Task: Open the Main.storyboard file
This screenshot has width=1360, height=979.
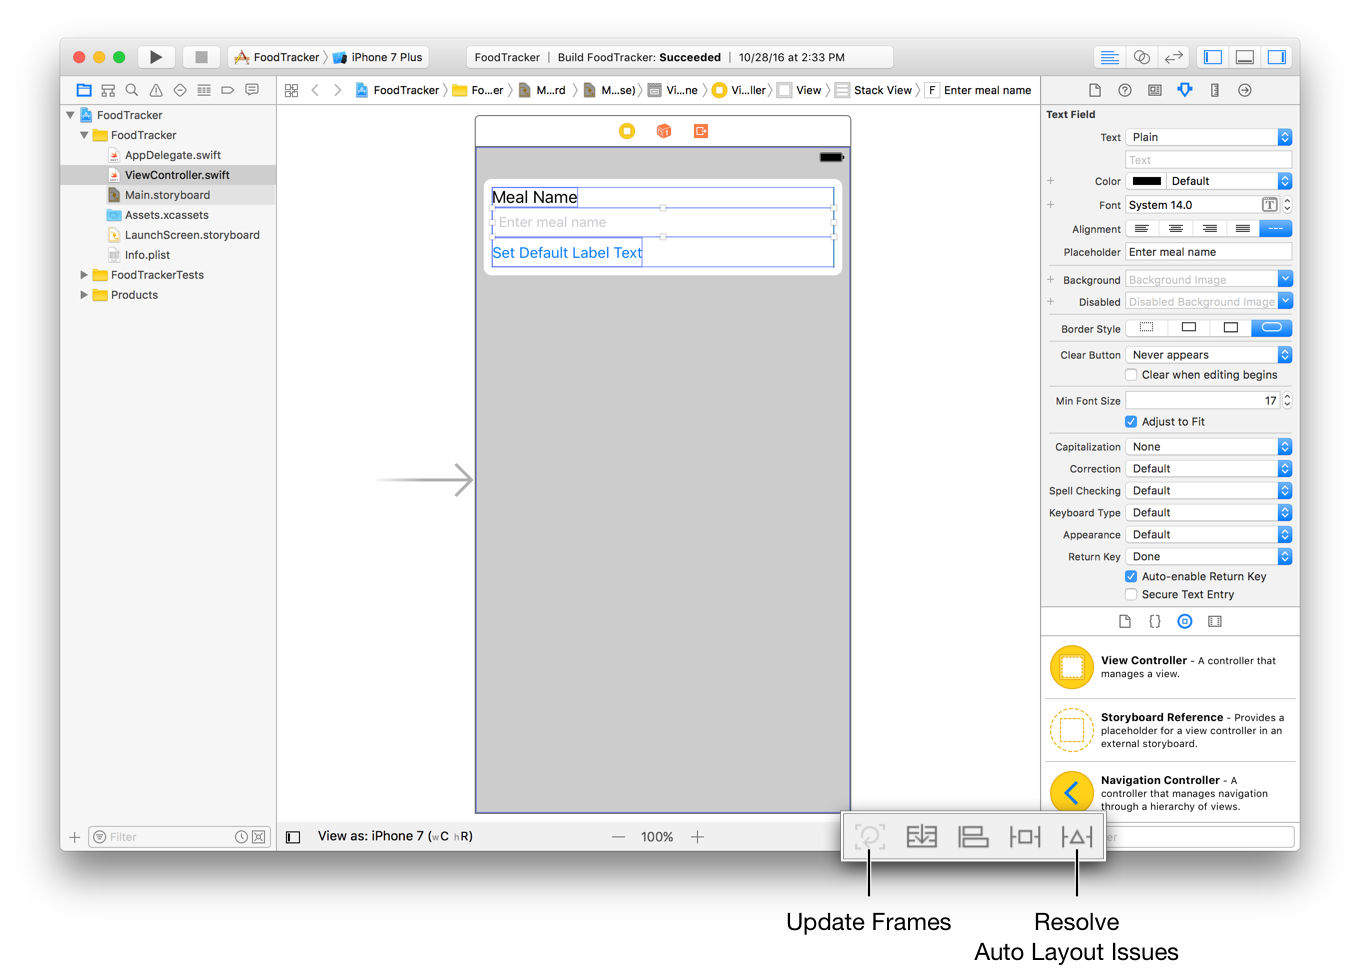Action: click(167, 195)
